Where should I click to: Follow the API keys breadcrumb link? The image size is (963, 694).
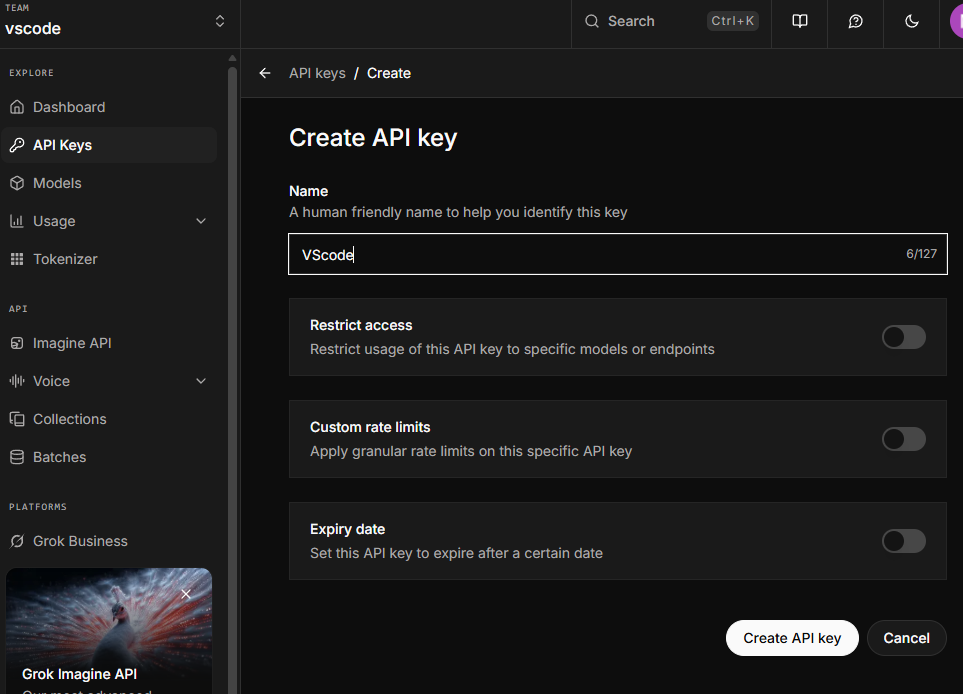(318, 73)
